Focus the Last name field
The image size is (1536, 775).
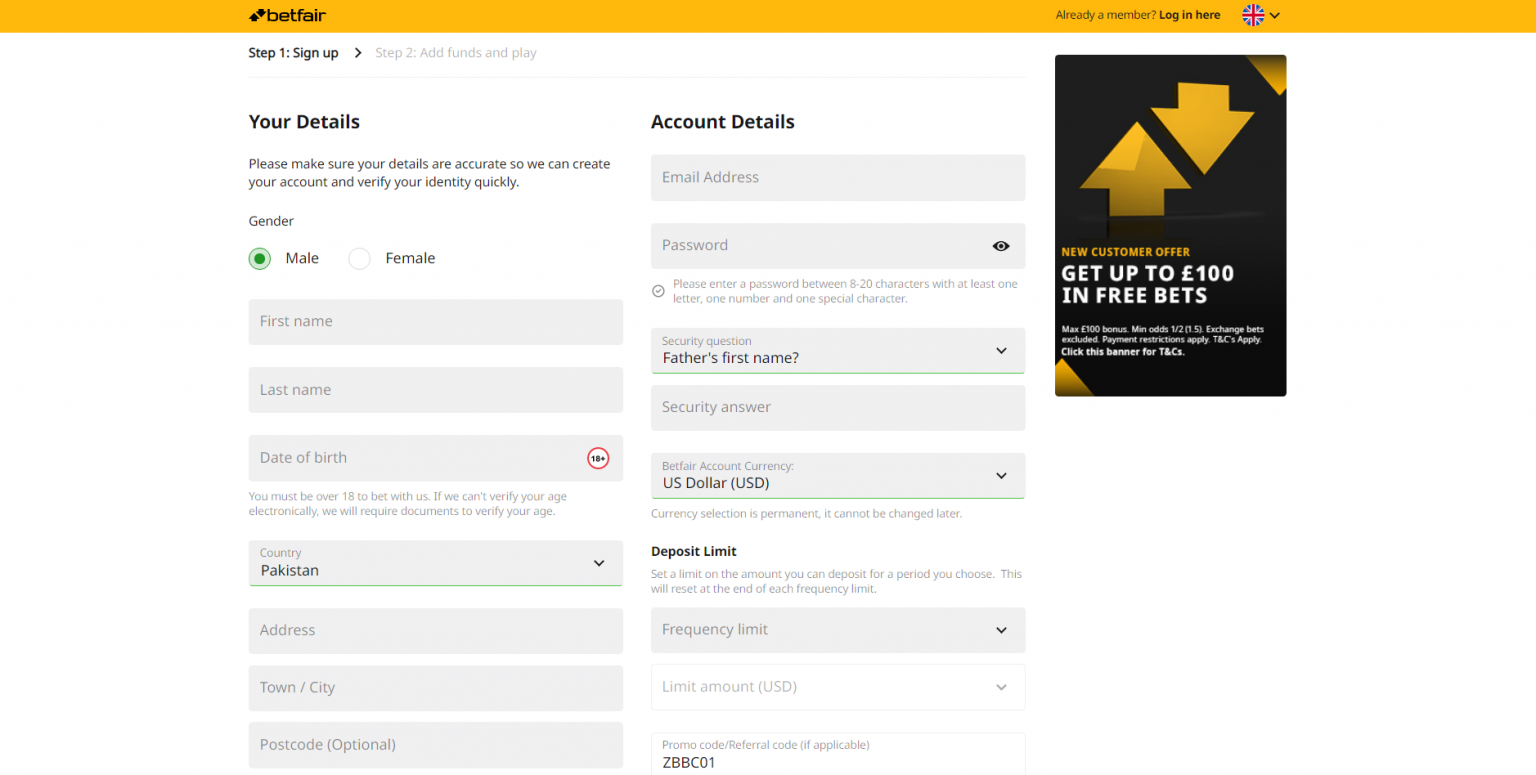click(x=435, y=390)
